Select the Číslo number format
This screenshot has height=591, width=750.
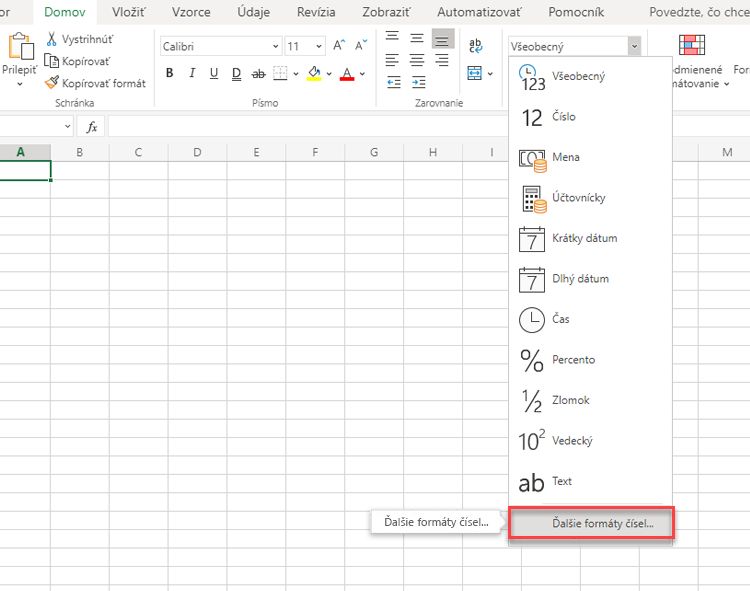590,117
